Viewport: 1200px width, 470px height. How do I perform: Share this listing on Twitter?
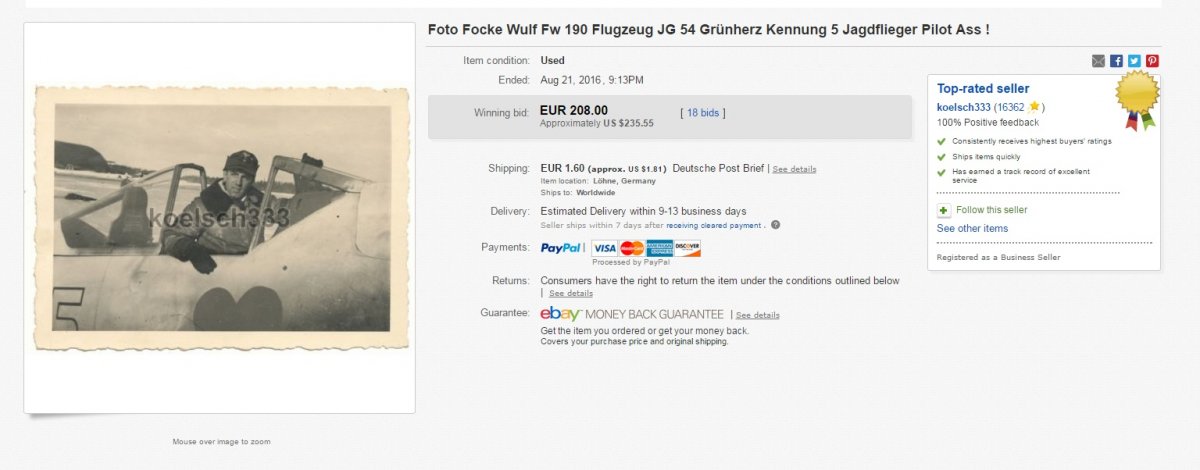click(x=1134, y=61)
